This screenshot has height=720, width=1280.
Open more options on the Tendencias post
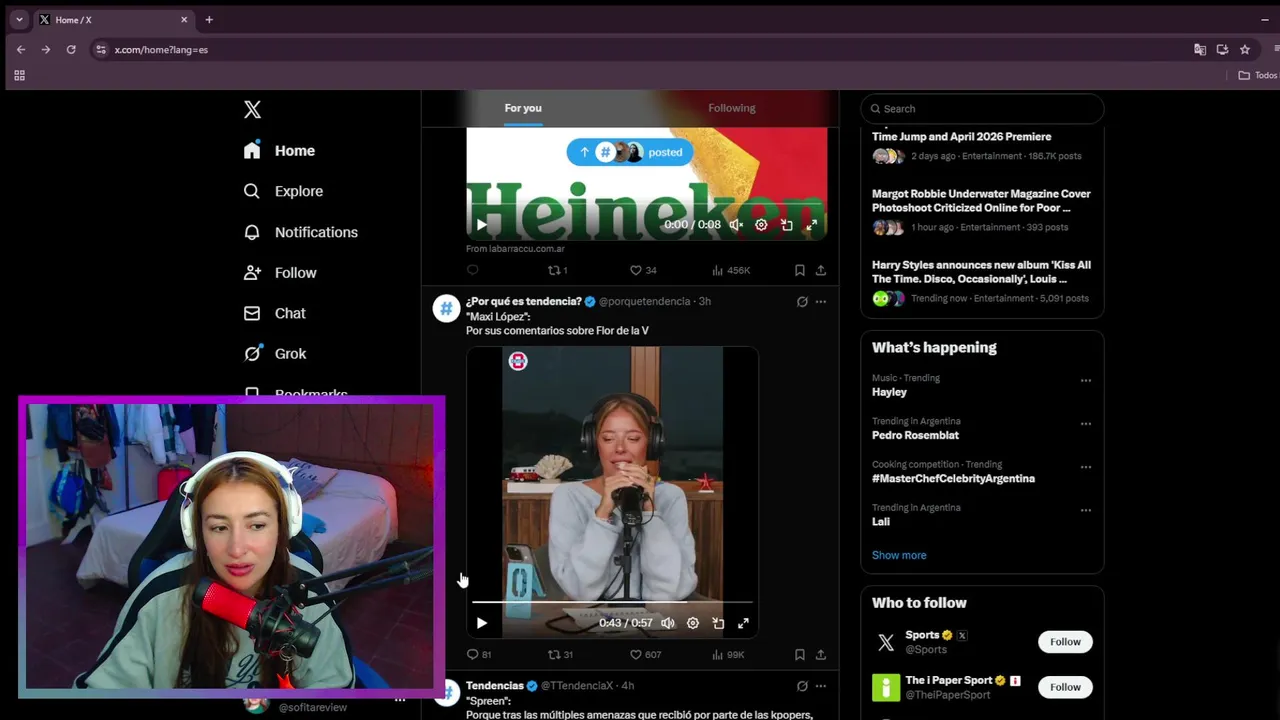point(821,686)
